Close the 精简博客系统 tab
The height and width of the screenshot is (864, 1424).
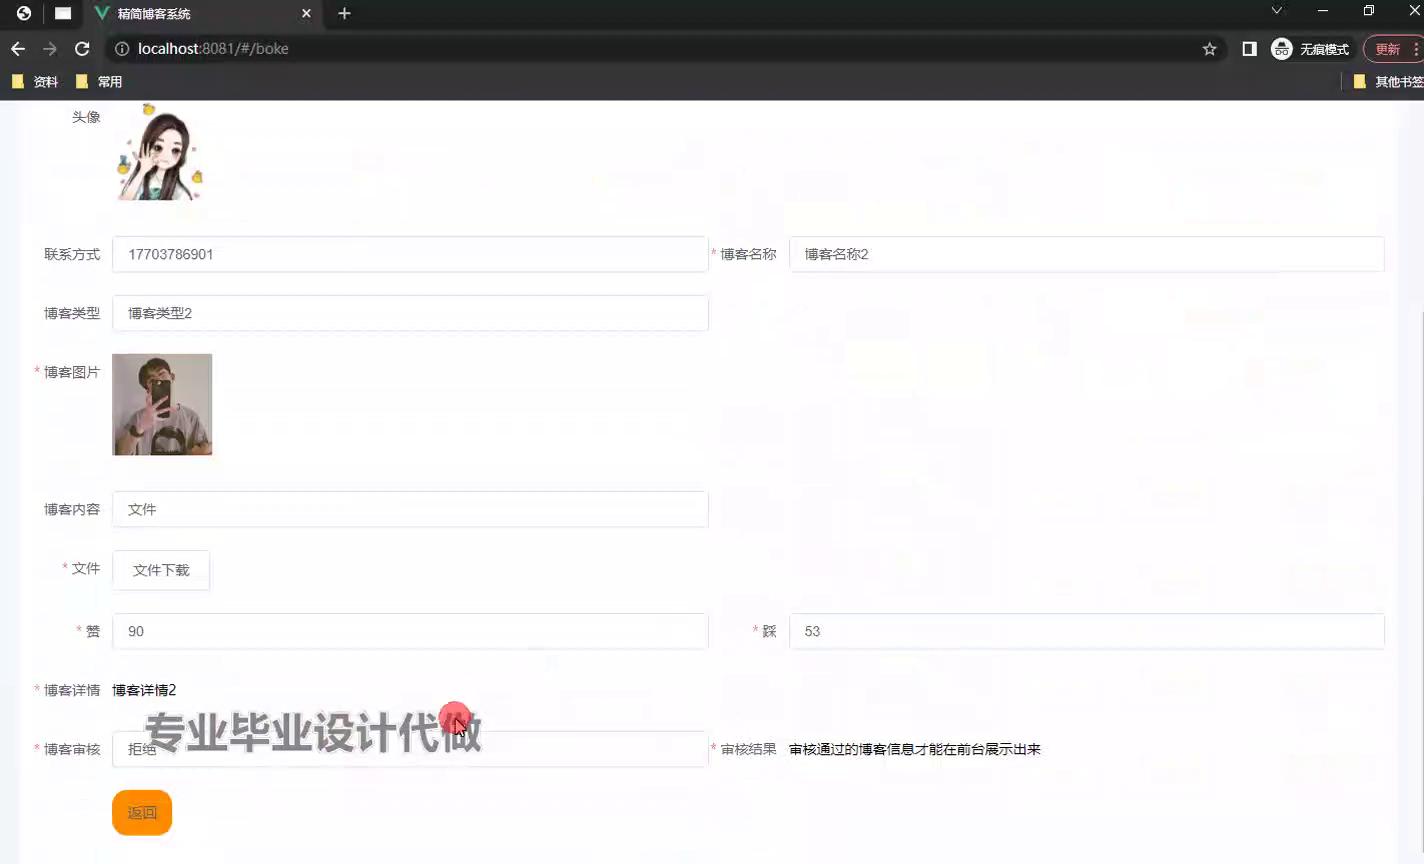(306, 13)
